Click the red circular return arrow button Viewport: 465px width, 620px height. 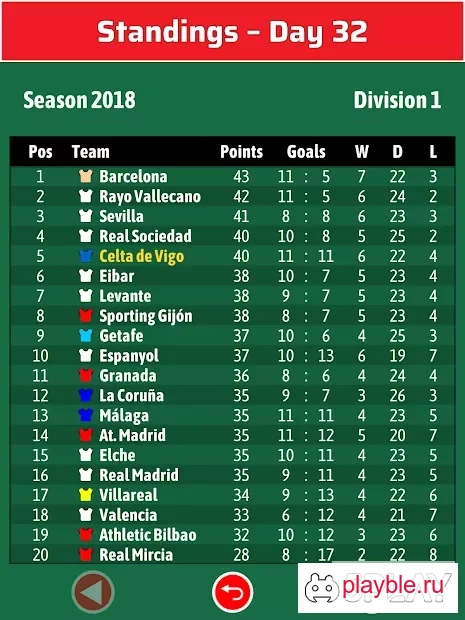[232, 592]
